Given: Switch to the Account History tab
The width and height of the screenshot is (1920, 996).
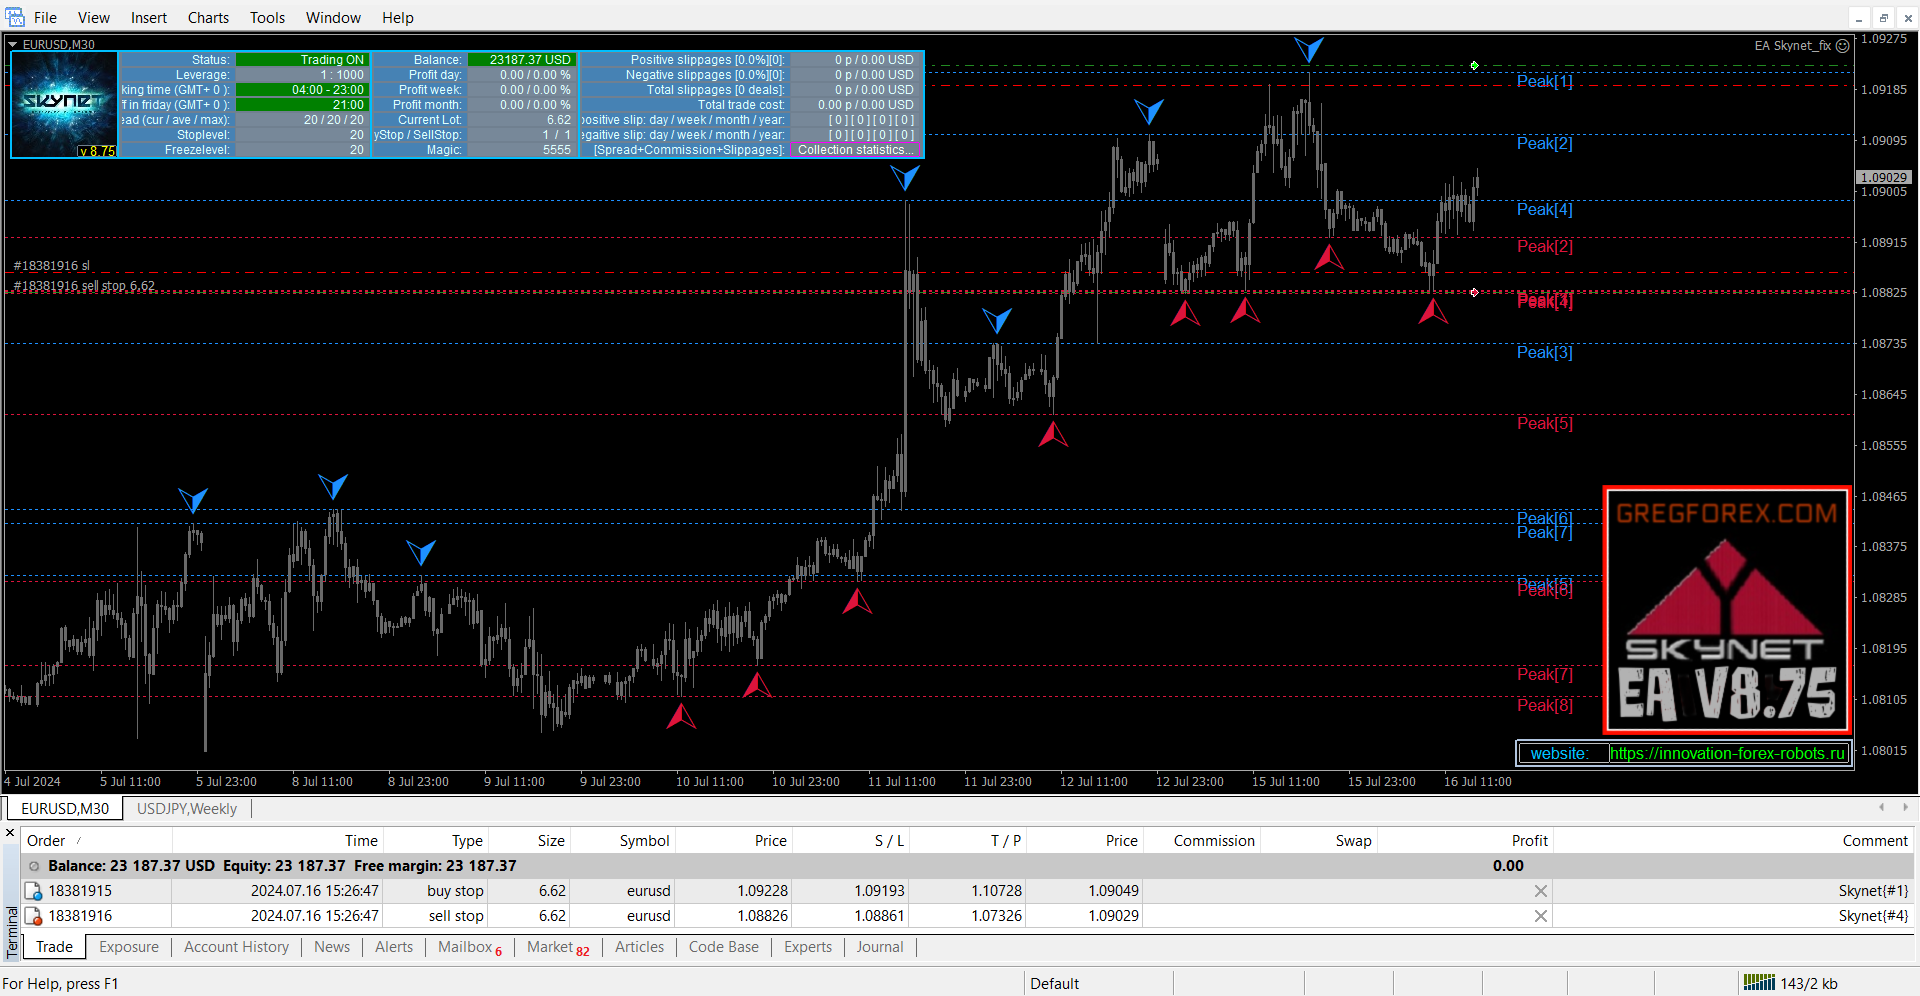Looking at the screenshot, I should tap(236, 947).
